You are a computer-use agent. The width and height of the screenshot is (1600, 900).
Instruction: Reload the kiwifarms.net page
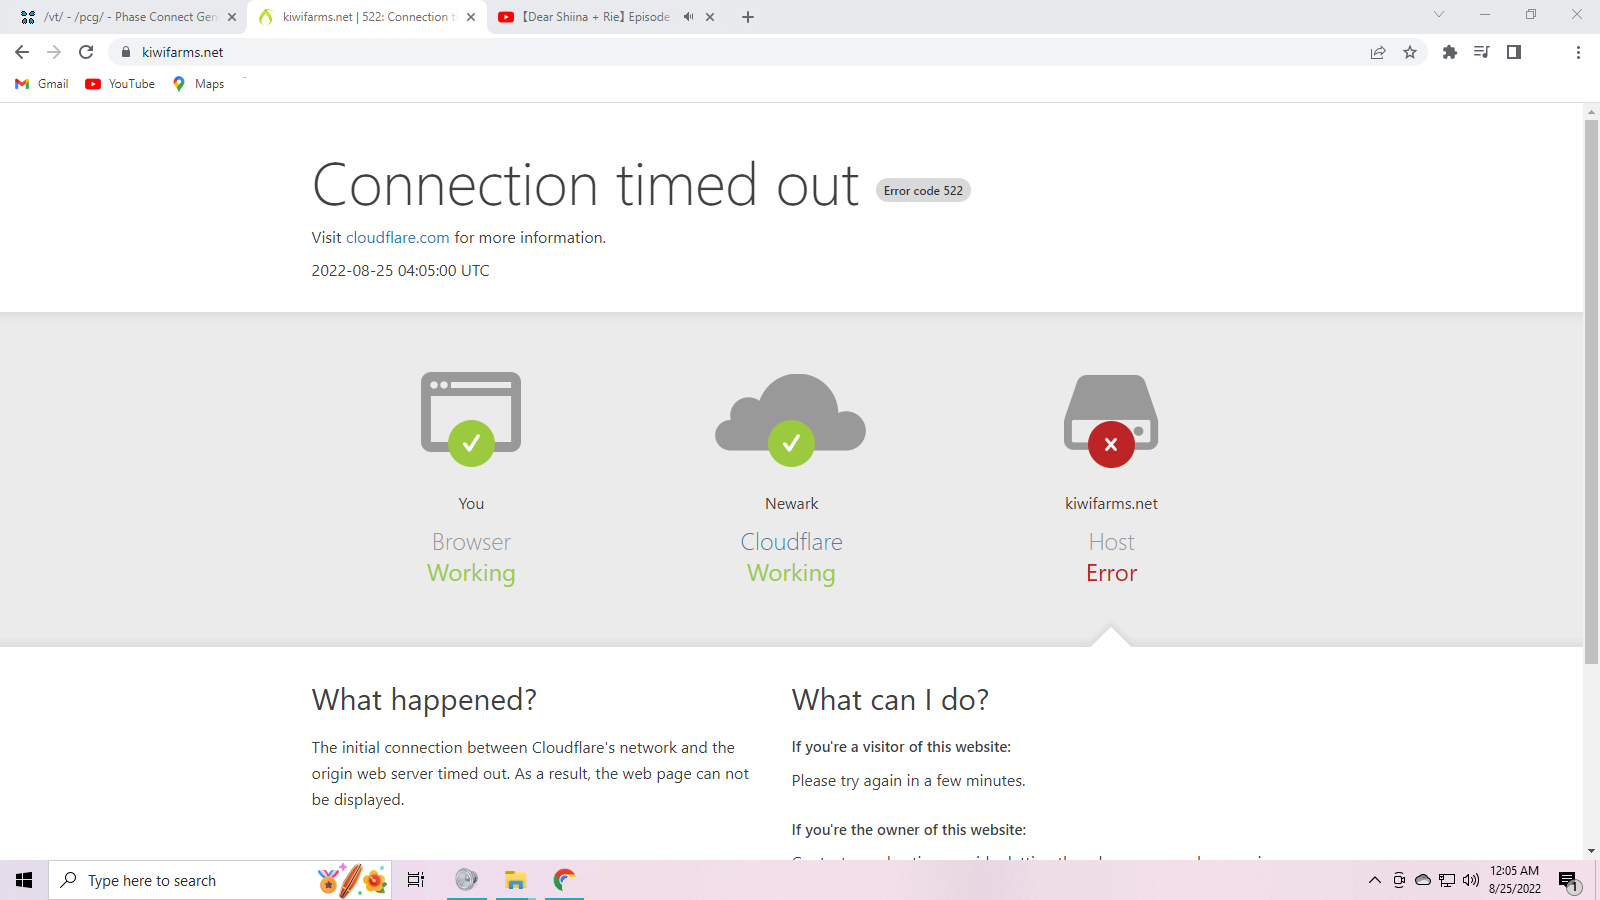click(86, 52)
